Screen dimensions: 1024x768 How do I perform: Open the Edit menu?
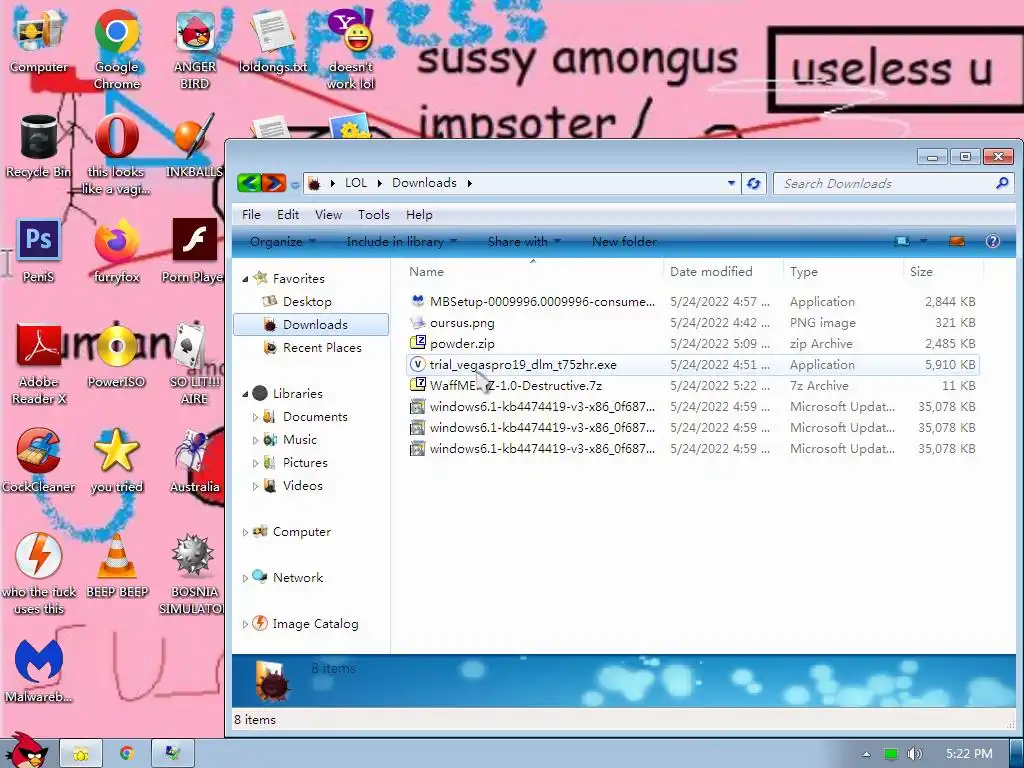pyautogui.click(x=287, y=215)
